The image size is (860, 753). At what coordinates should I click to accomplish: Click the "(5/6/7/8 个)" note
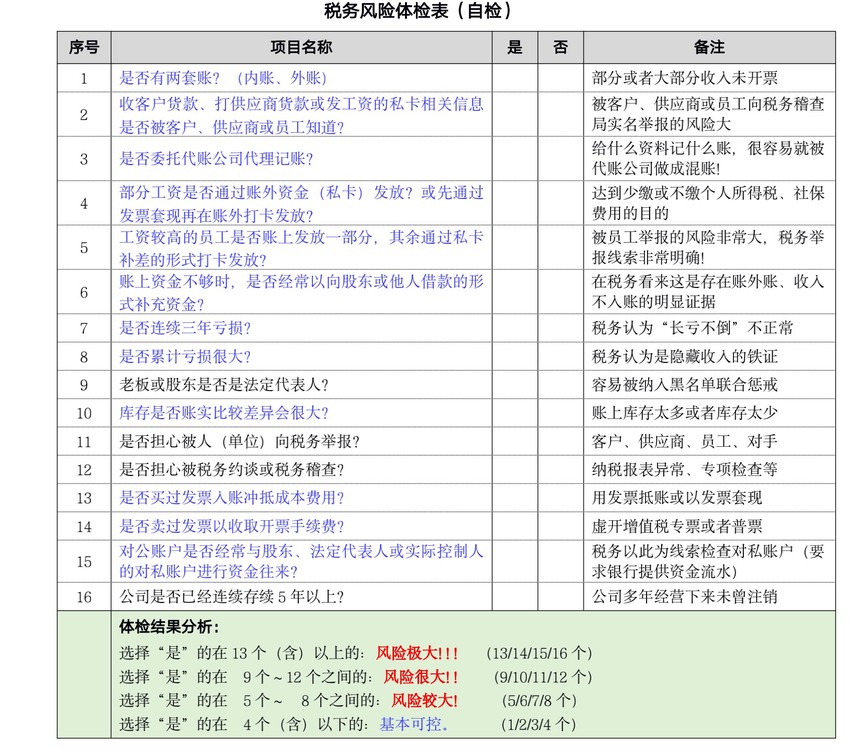tap(539, 700)
